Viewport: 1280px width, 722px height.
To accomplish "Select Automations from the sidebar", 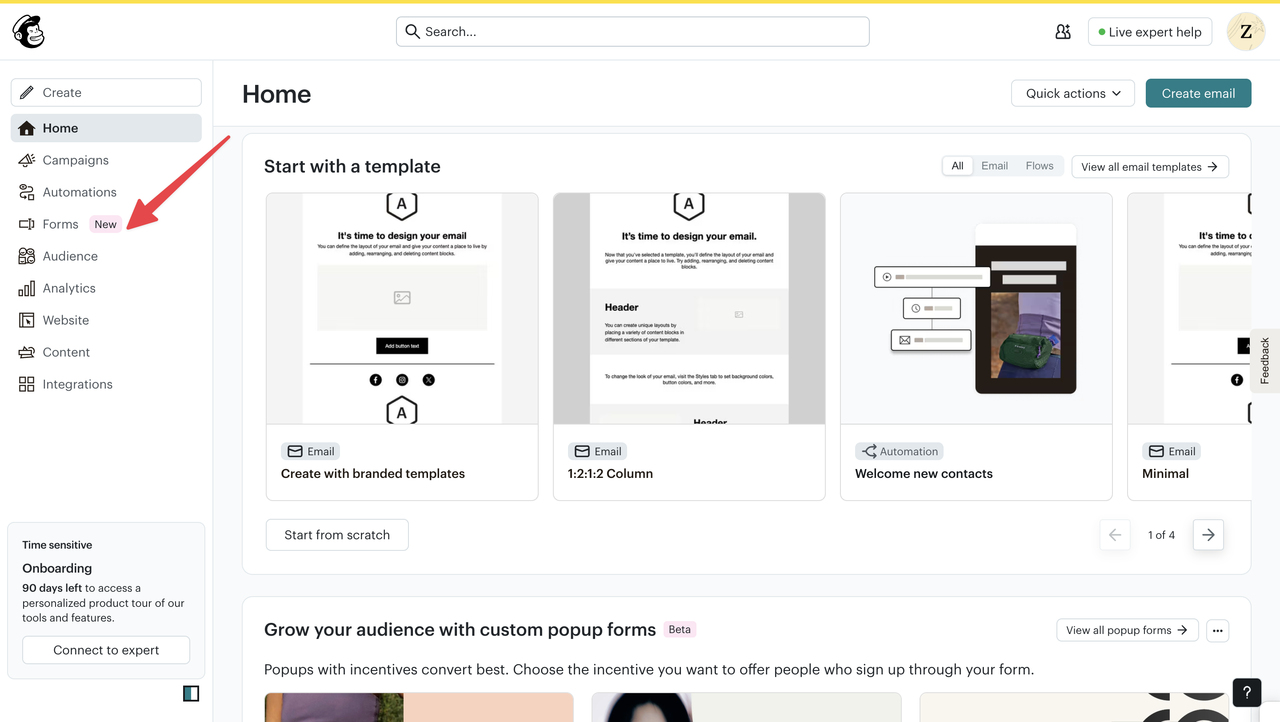I will (78, 192).
